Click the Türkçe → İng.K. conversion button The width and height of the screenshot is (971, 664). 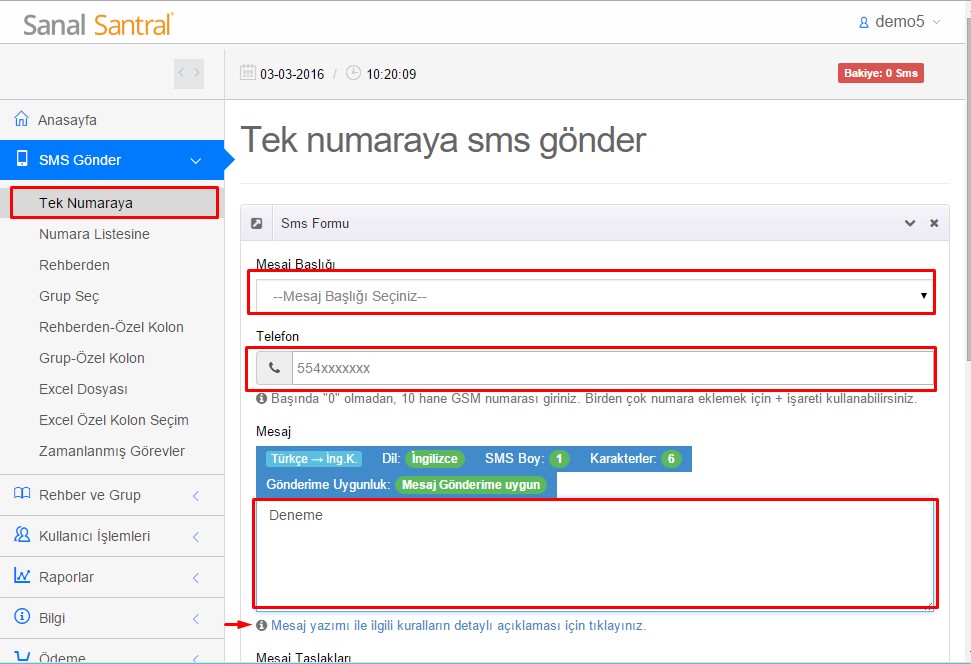tap(314, 458)
